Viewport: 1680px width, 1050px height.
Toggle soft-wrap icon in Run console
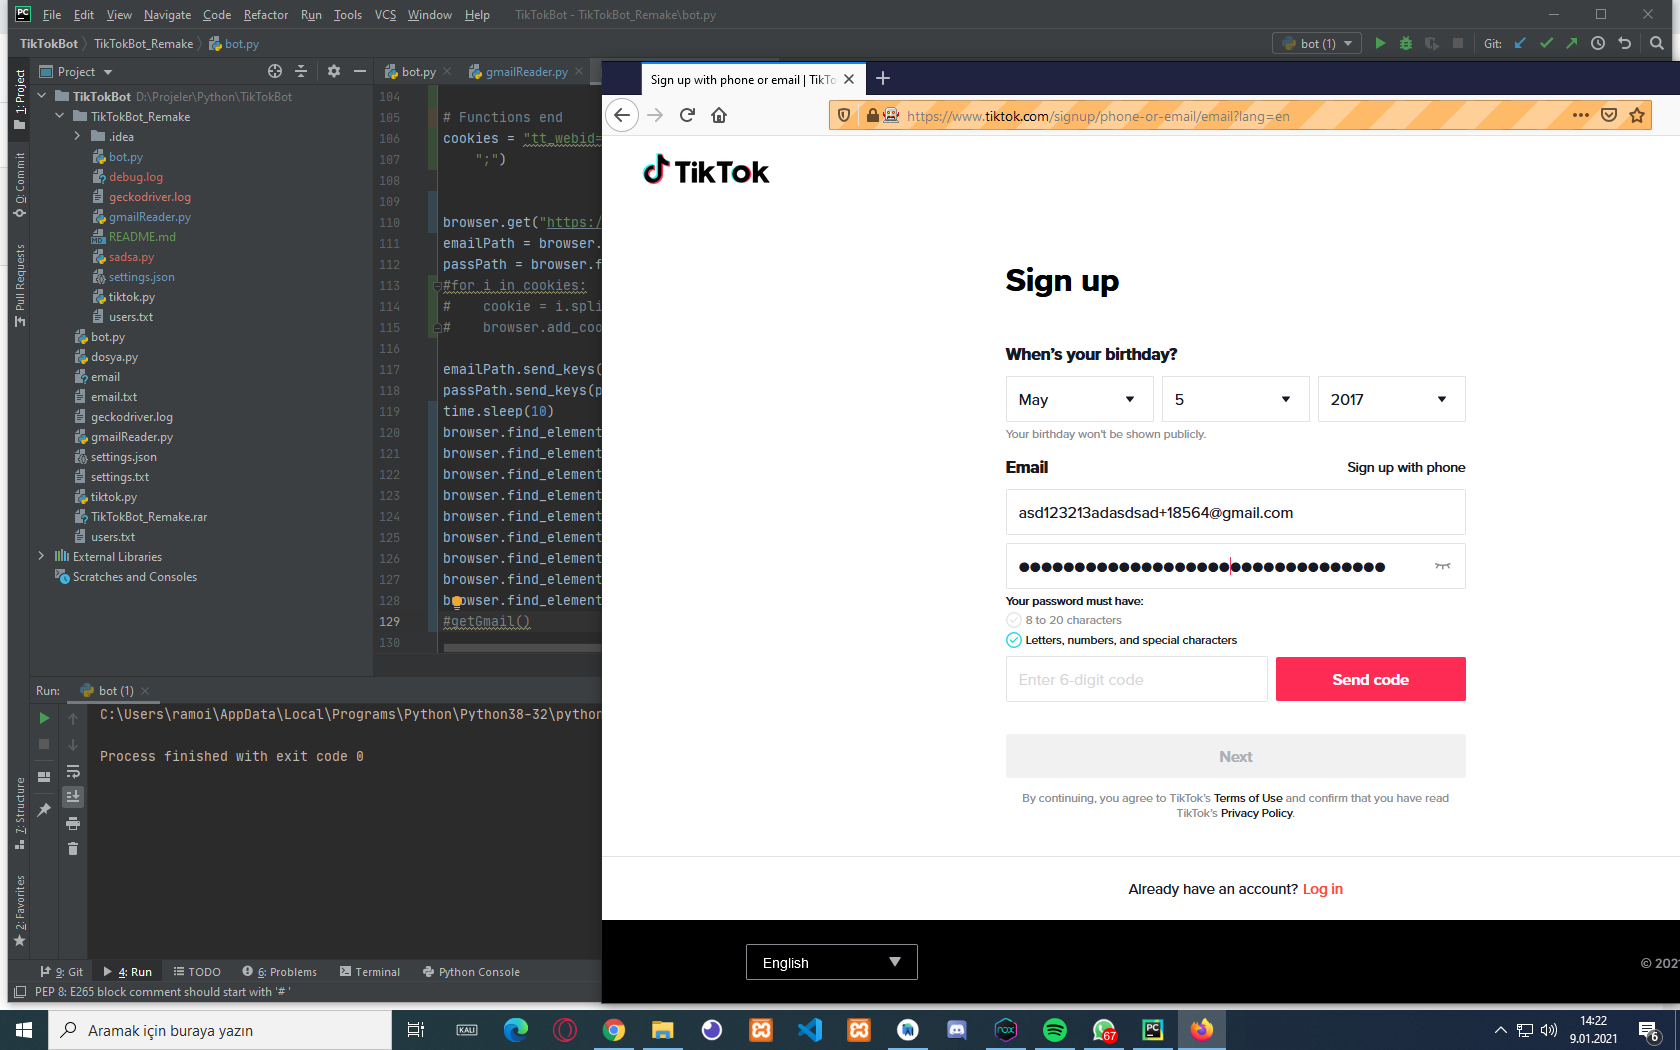(x=73, y=771)
